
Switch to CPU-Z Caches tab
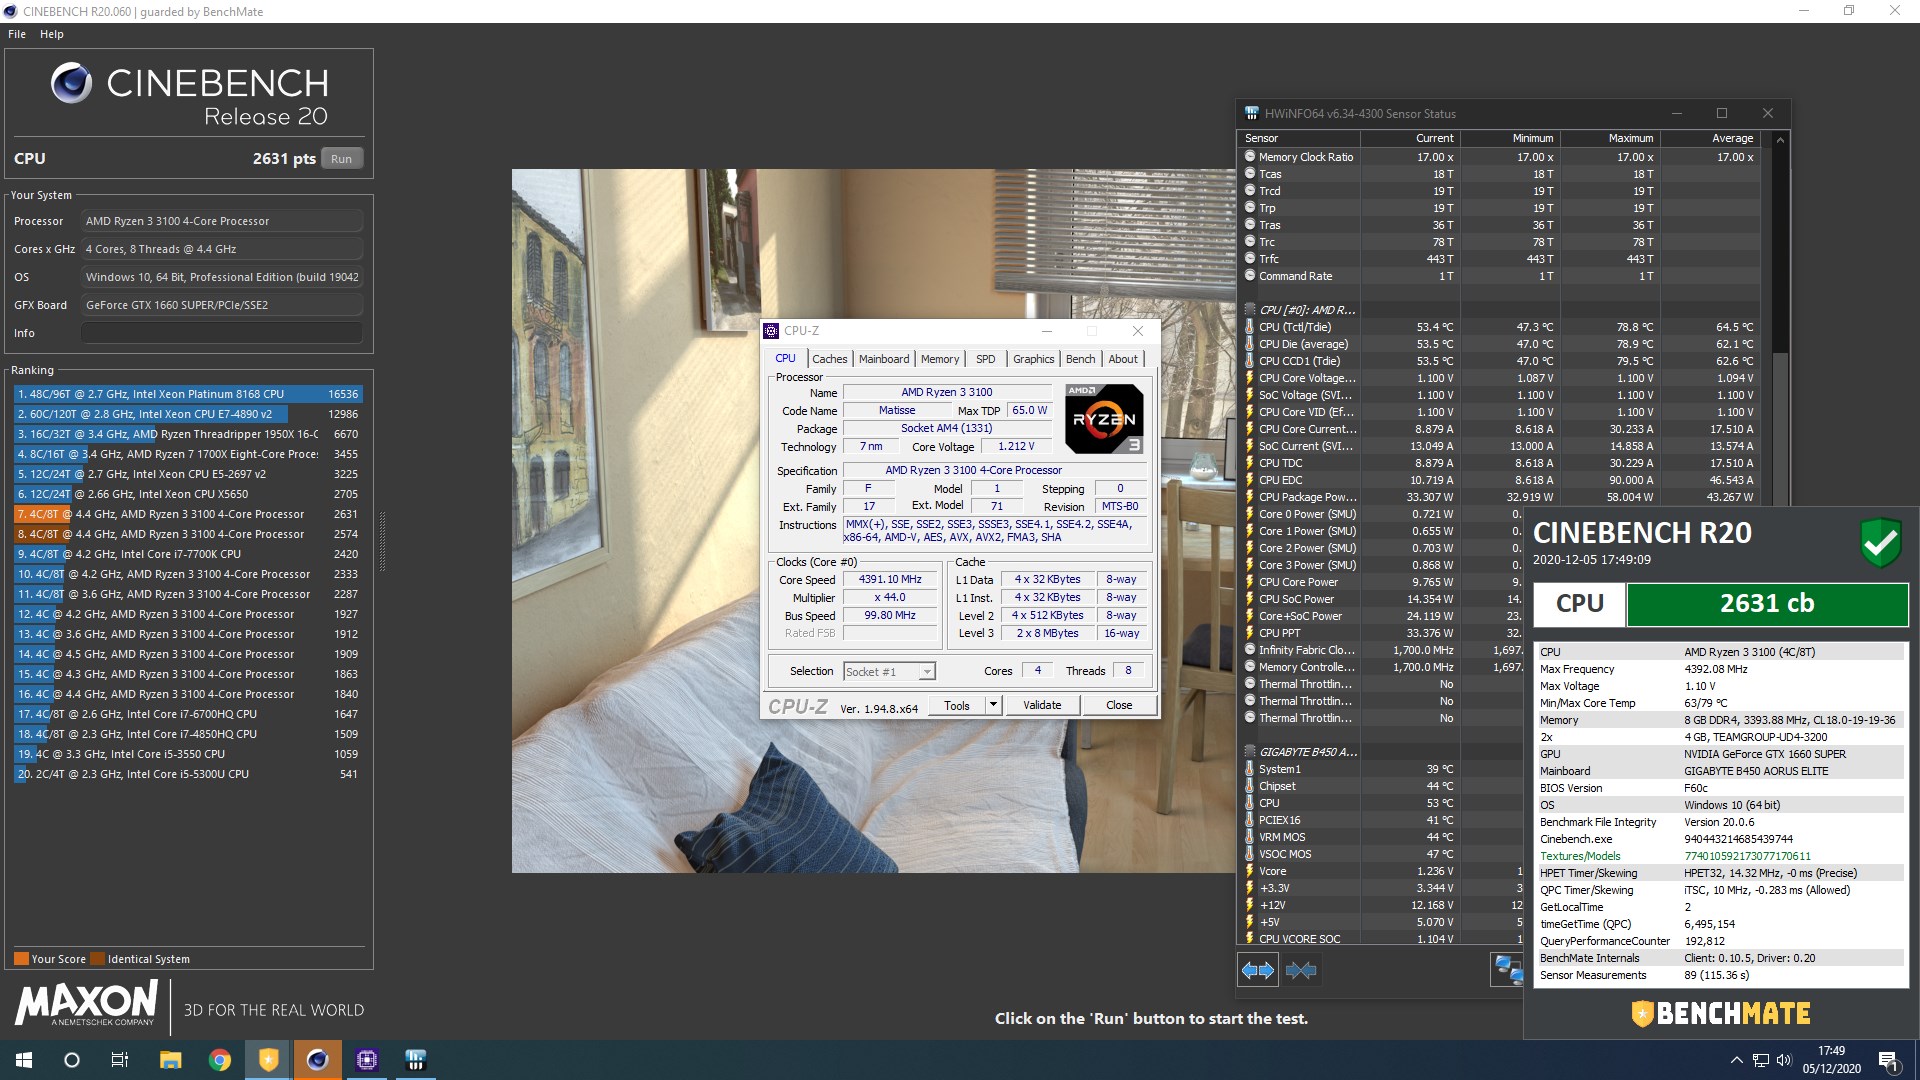point(829,359)
